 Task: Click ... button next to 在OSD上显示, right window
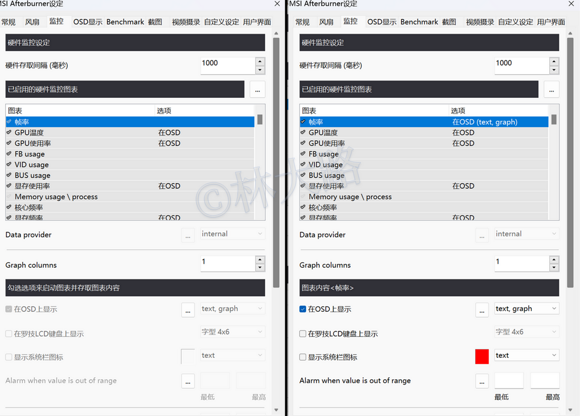(482, 310)
